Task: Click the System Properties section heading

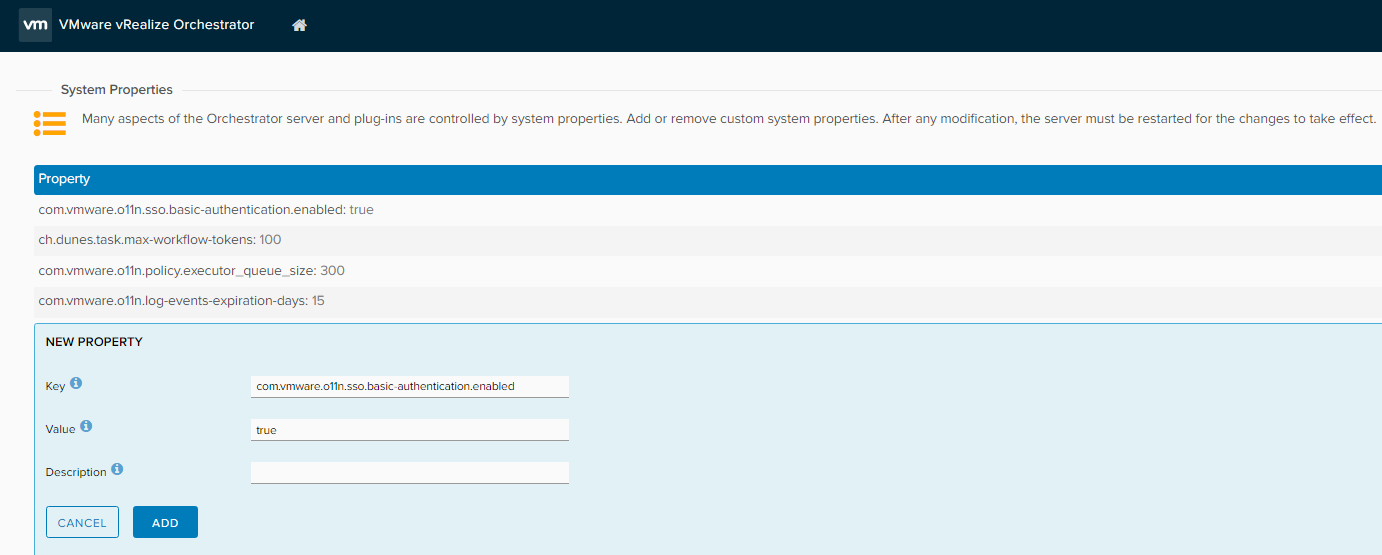Action: (x=116, y=90)
